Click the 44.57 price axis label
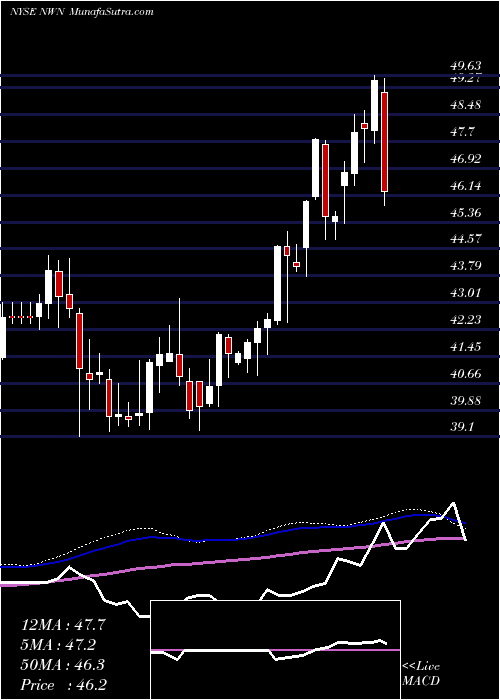 point(465,238)
